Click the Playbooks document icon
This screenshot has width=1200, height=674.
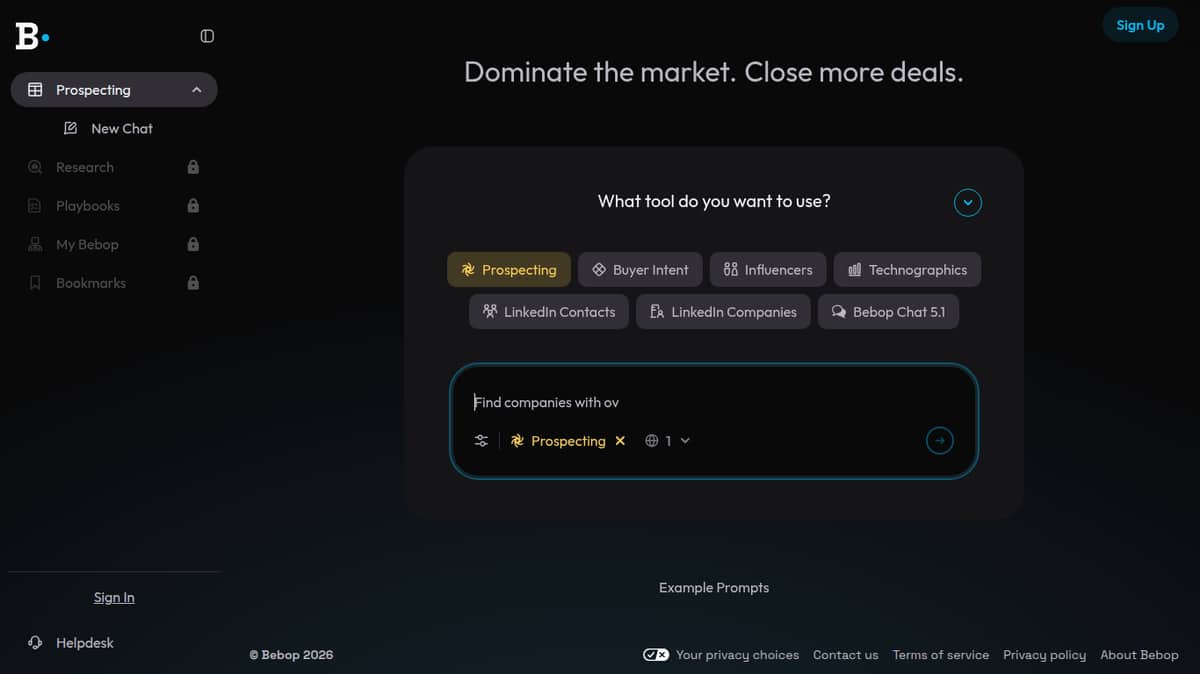click(x=35, y=206)
